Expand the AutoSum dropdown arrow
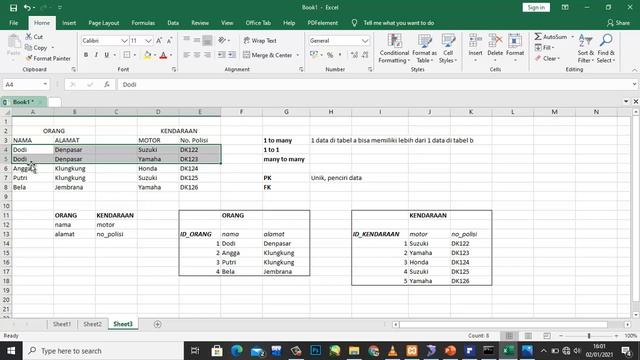This screenshot has width=640, height=360. [x=572, y=37]
